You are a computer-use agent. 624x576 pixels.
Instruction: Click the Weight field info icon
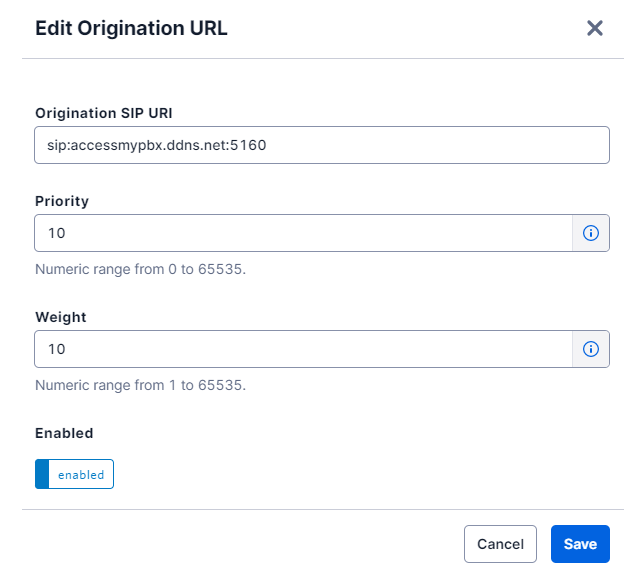pyautogui.click(x=591, y=349)
